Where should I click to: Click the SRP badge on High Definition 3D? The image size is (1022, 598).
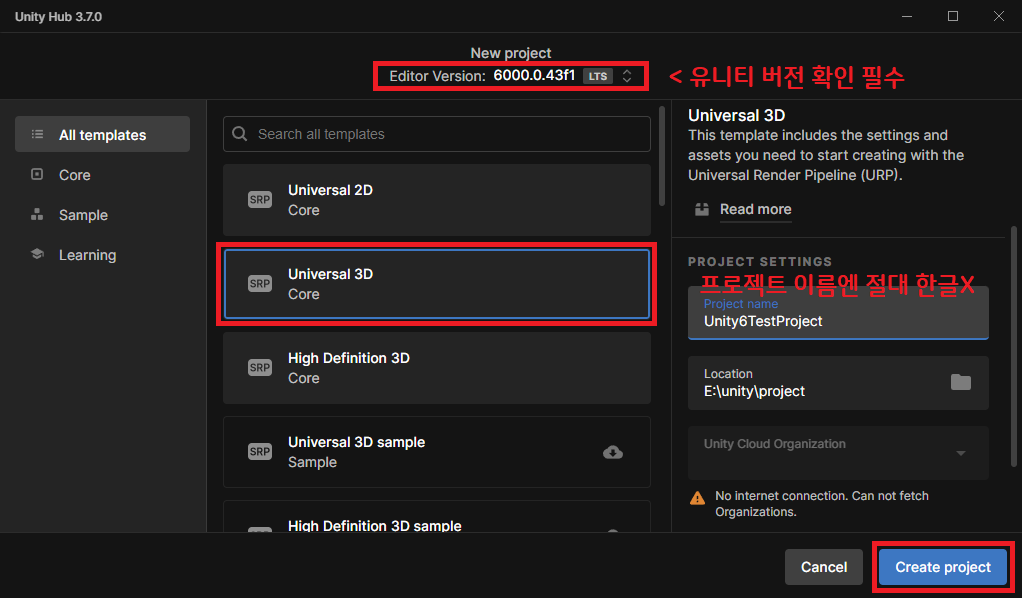coord(259,368)
